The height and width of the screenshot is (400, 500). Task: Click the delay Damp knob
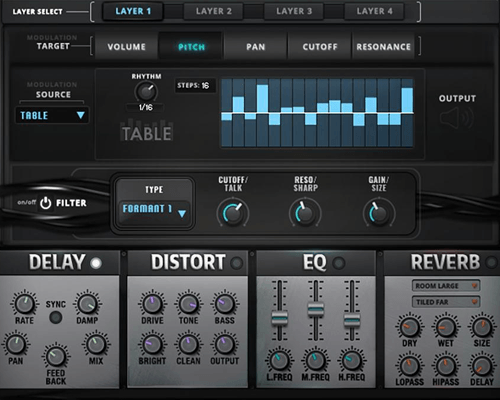pos(87,303)
